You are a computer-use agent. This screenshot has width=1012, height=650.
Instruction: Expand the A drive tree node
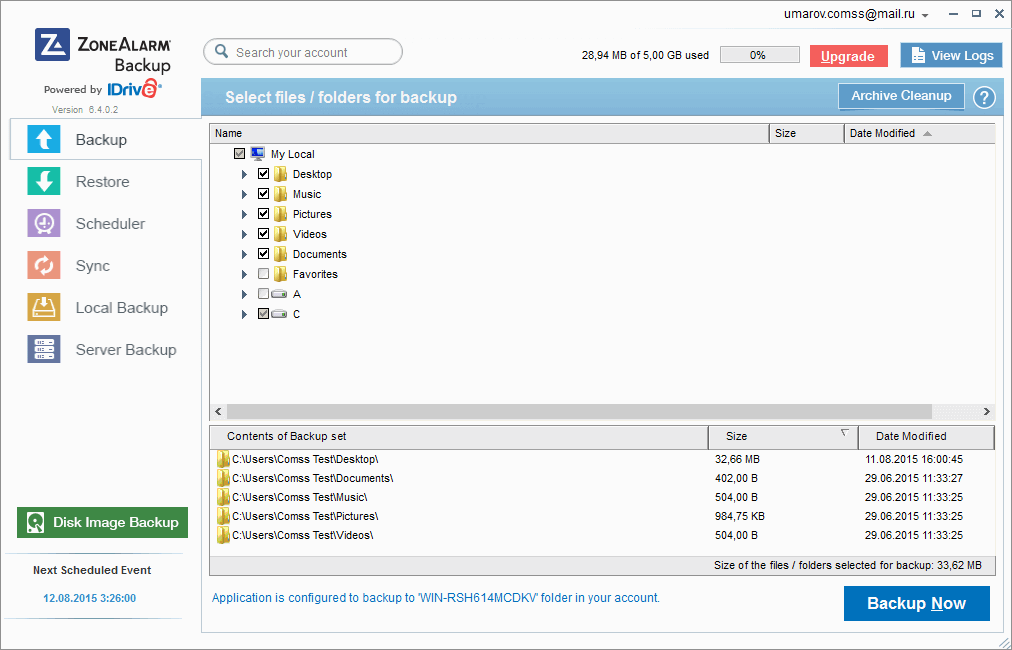pos(245,294)
